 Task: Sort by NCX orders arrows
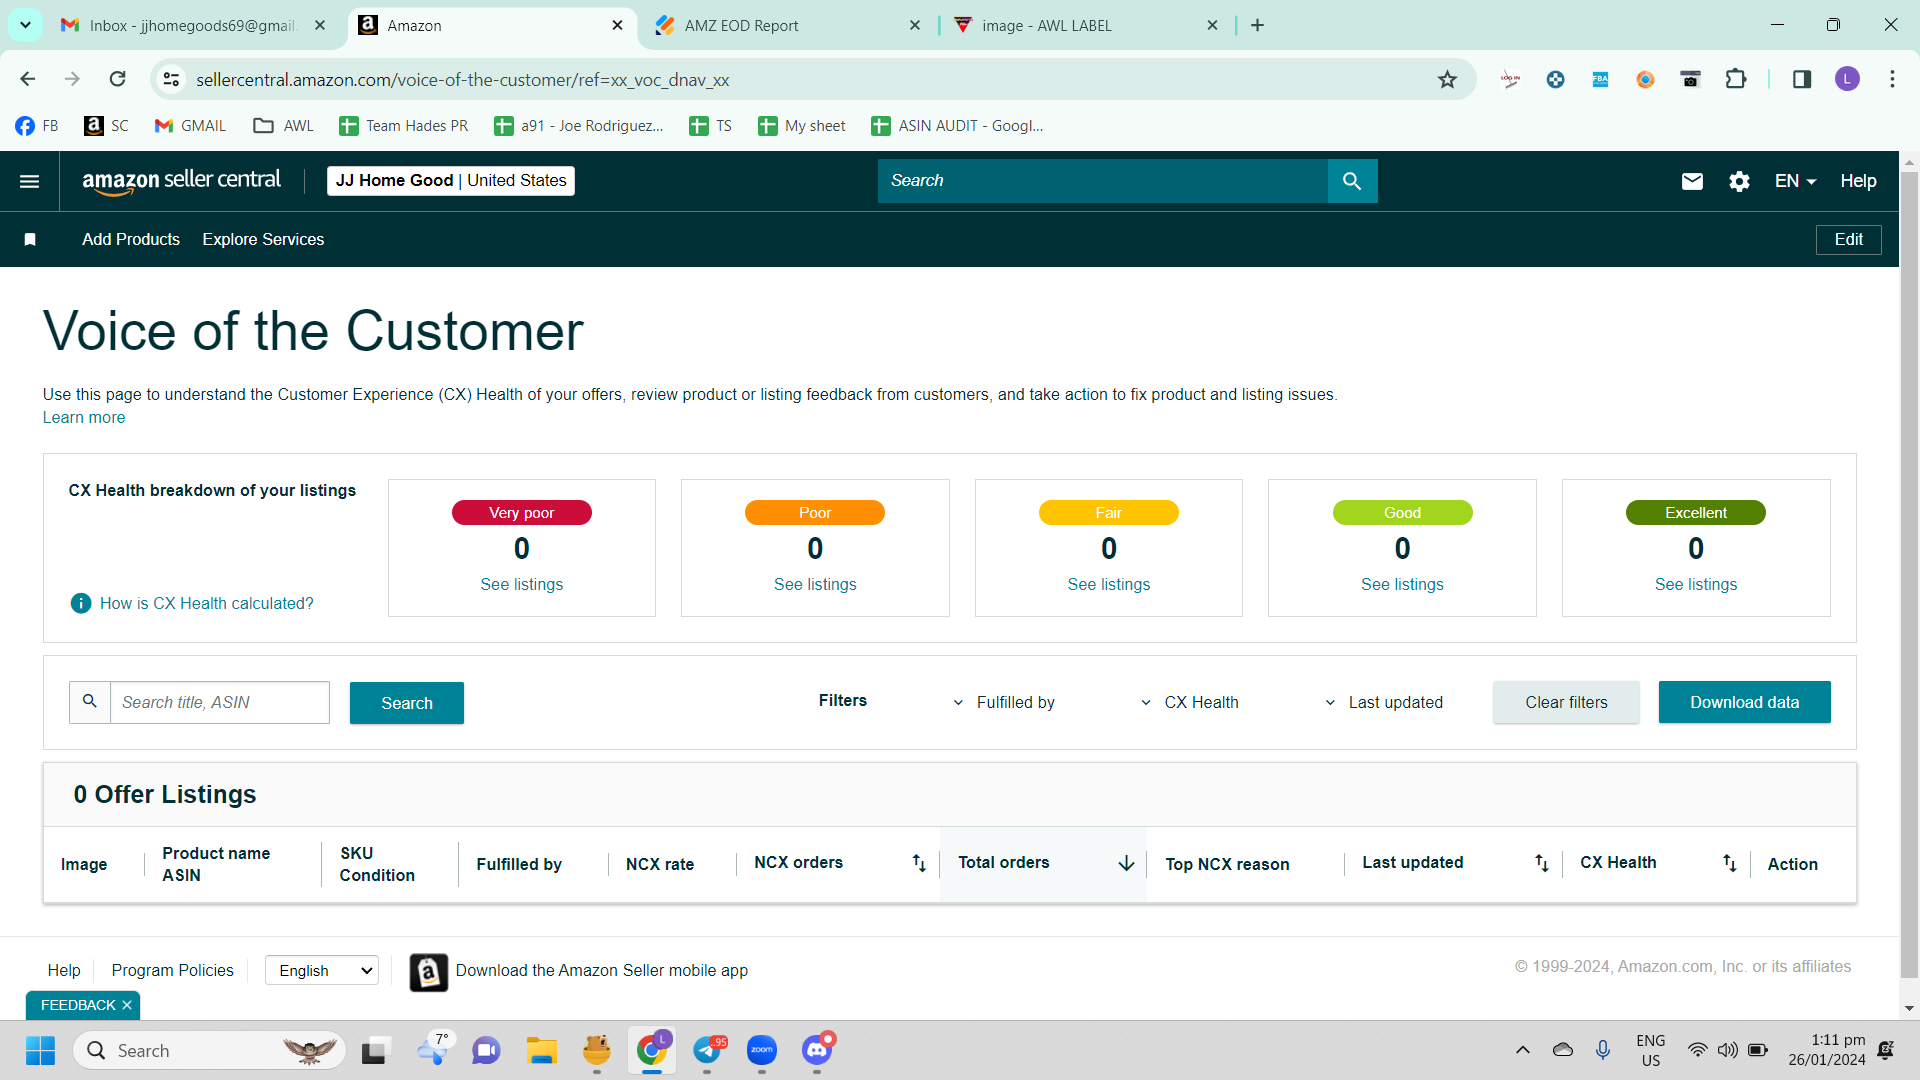[x=919, y=863]
